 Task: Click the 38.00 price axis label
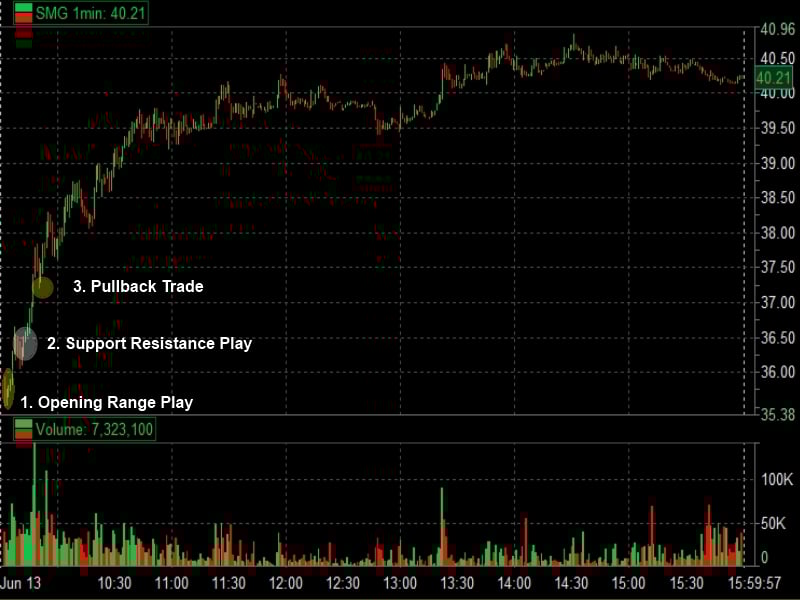click(x=777, y=233)
